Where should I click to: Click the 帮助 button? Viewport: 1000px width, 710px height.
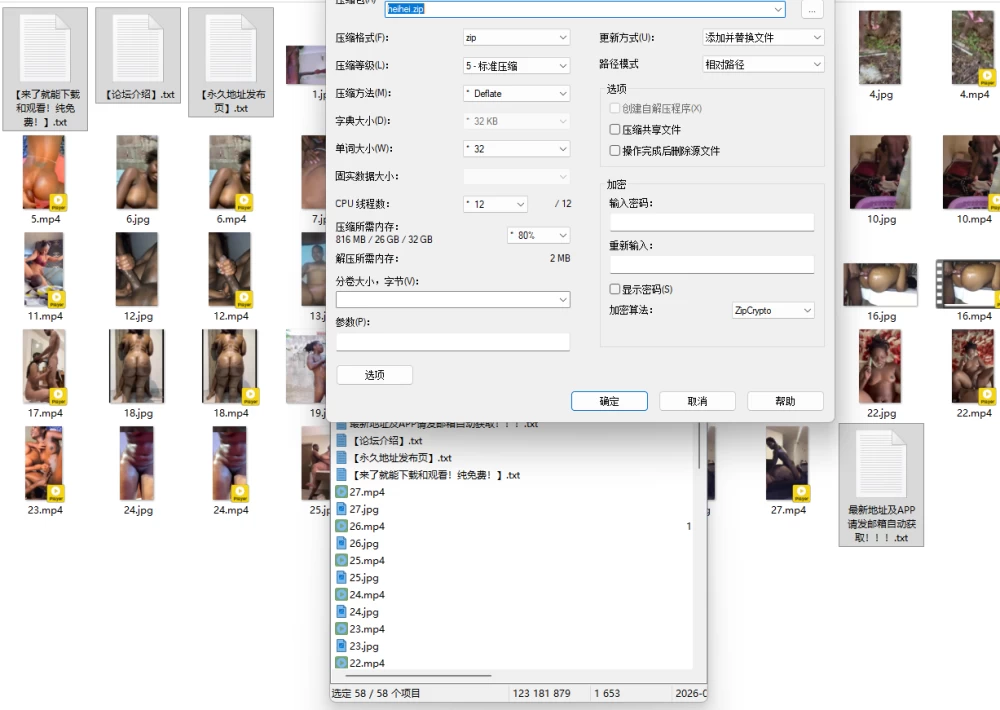click(785, 401)
